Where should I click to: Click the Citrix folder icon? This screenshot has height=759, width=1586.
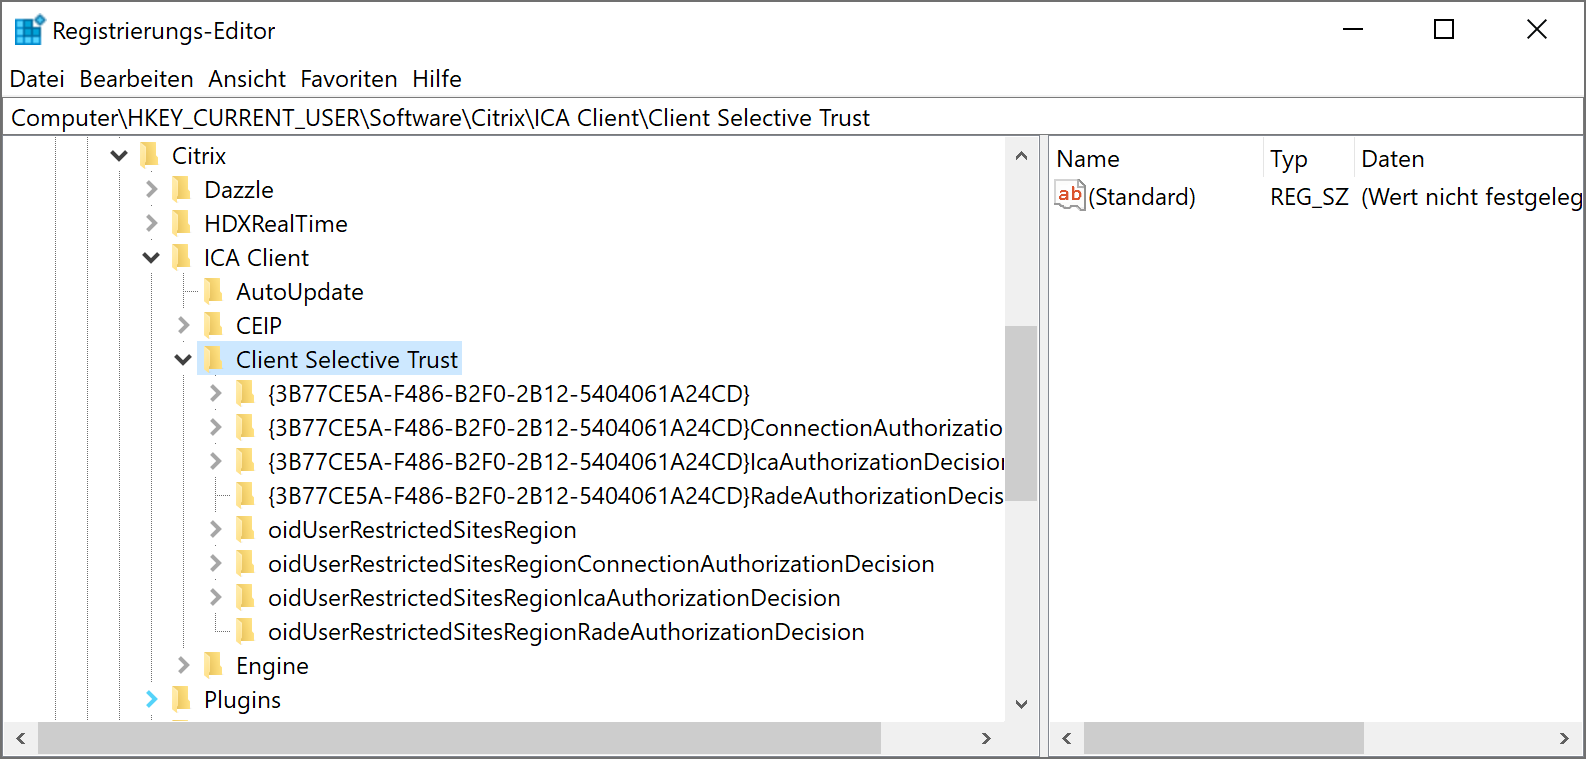(150, 155)
